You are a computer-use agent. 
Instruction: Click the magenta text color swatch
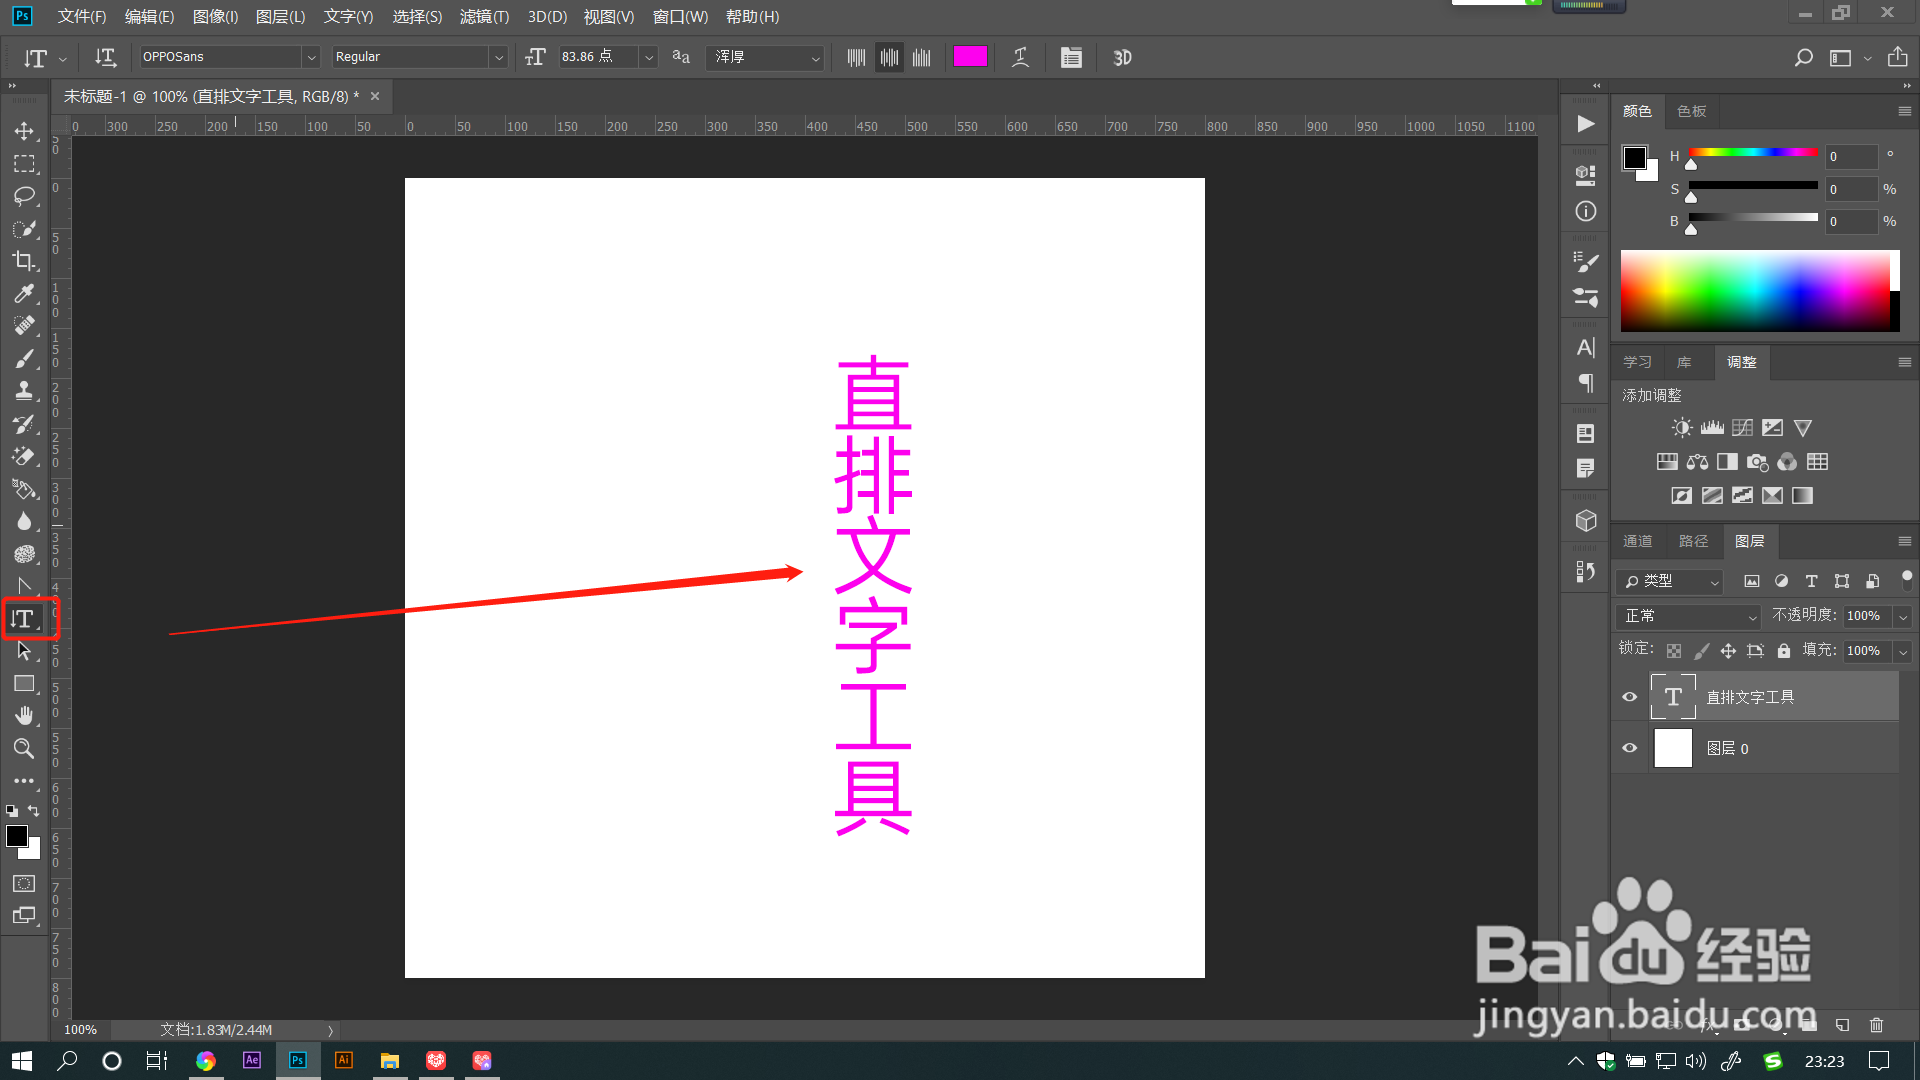[970, 56]
